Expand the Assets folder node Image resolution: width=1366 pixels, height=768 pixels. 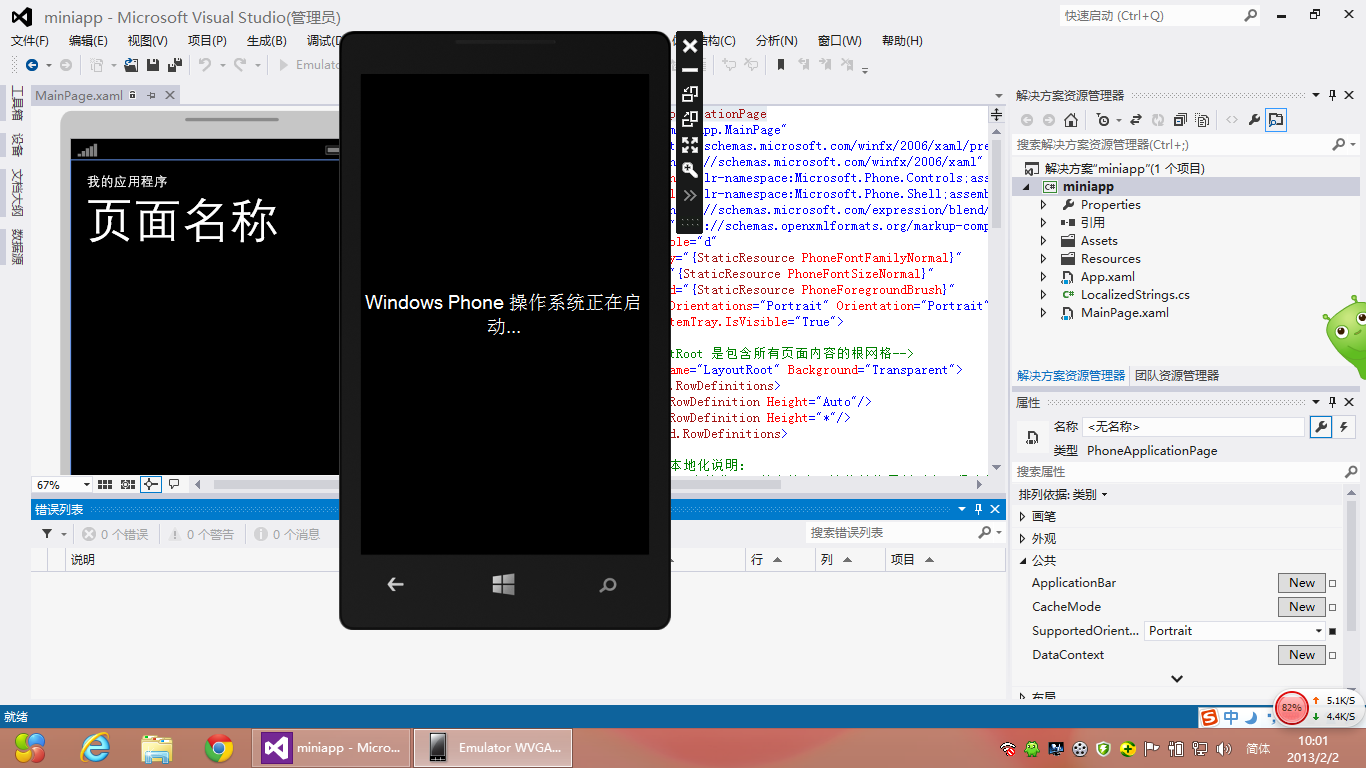pyautogui.click(x=1044, y=241)
